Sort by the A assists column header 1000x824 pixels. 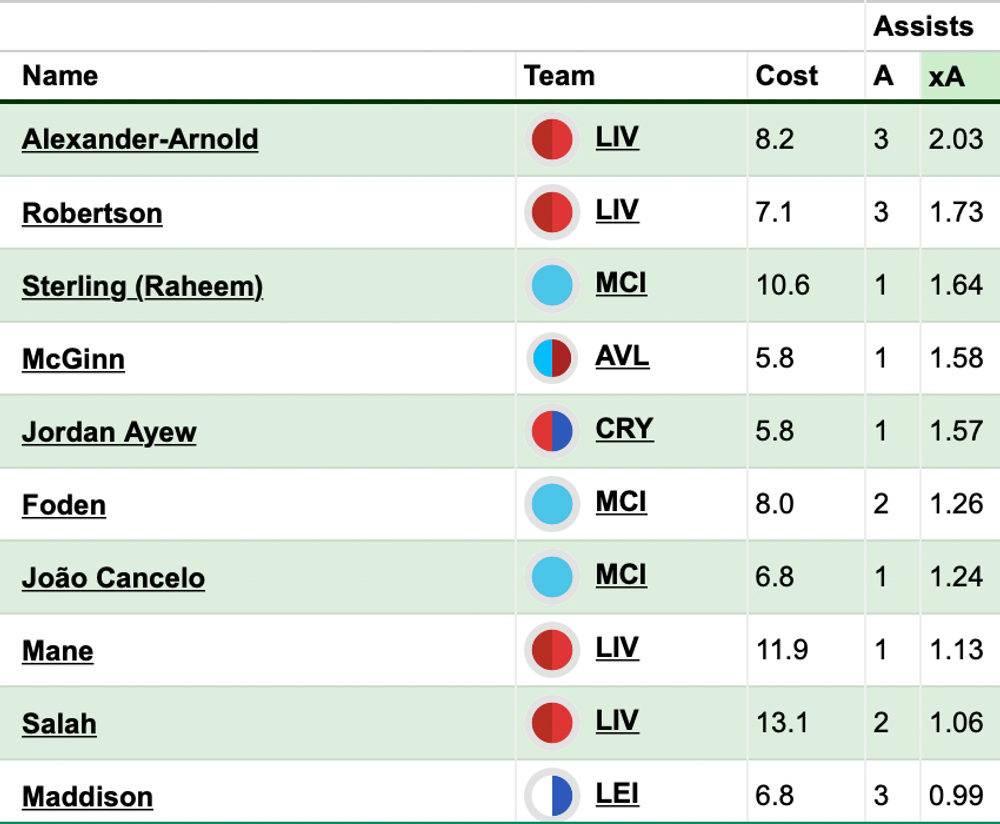click(883, 76)
